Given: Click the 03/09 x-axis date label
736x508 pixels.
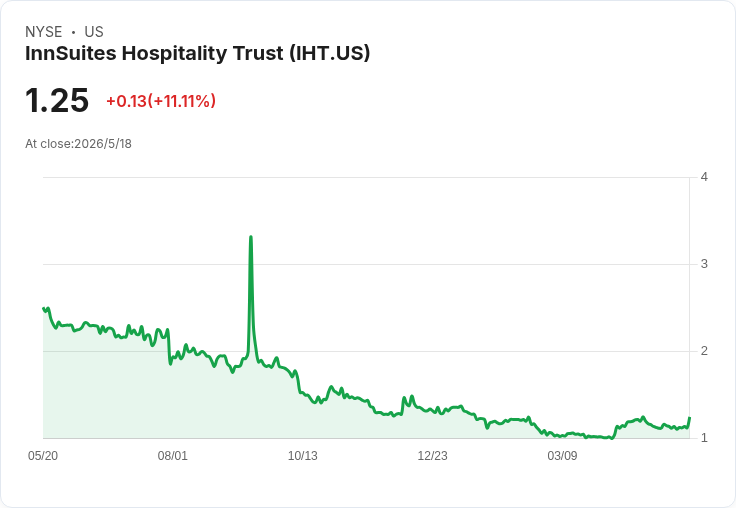Looking at the screenshot, I should pyautogui.click(x=562, y=456).
